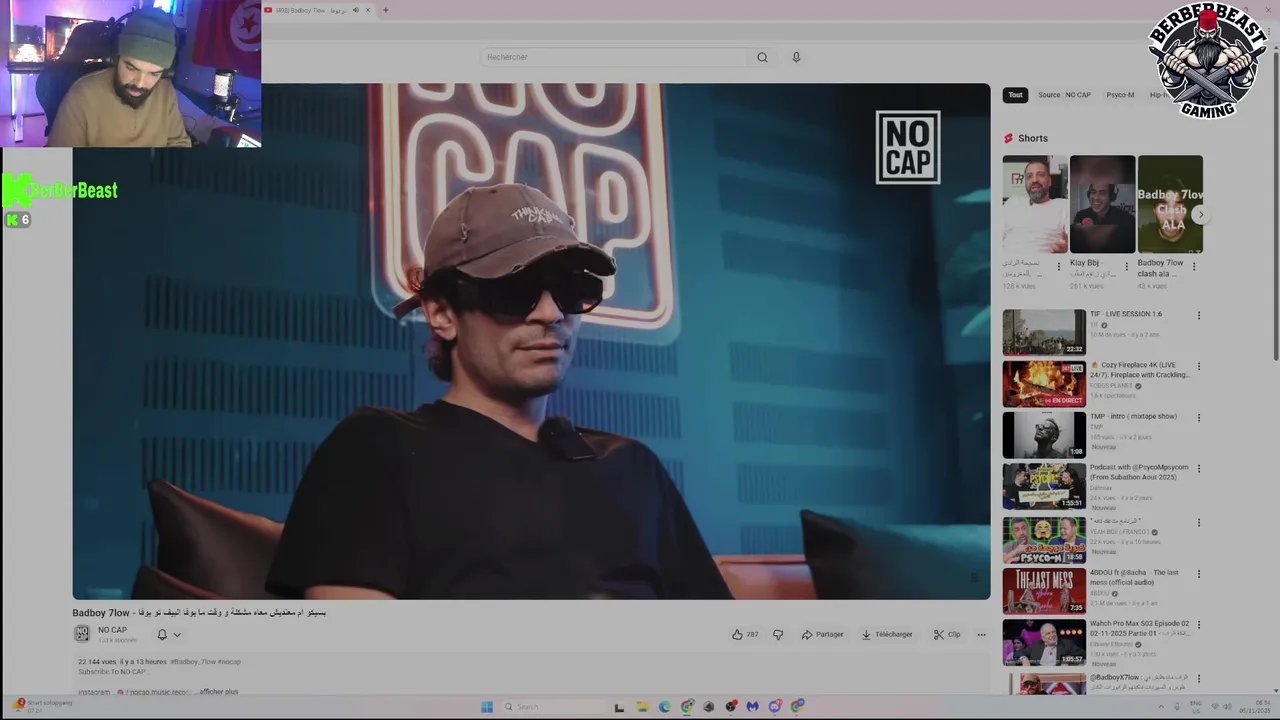The image size is (1280, 720).
Task: Open options for The last mess video
Action: (1199, 574)
